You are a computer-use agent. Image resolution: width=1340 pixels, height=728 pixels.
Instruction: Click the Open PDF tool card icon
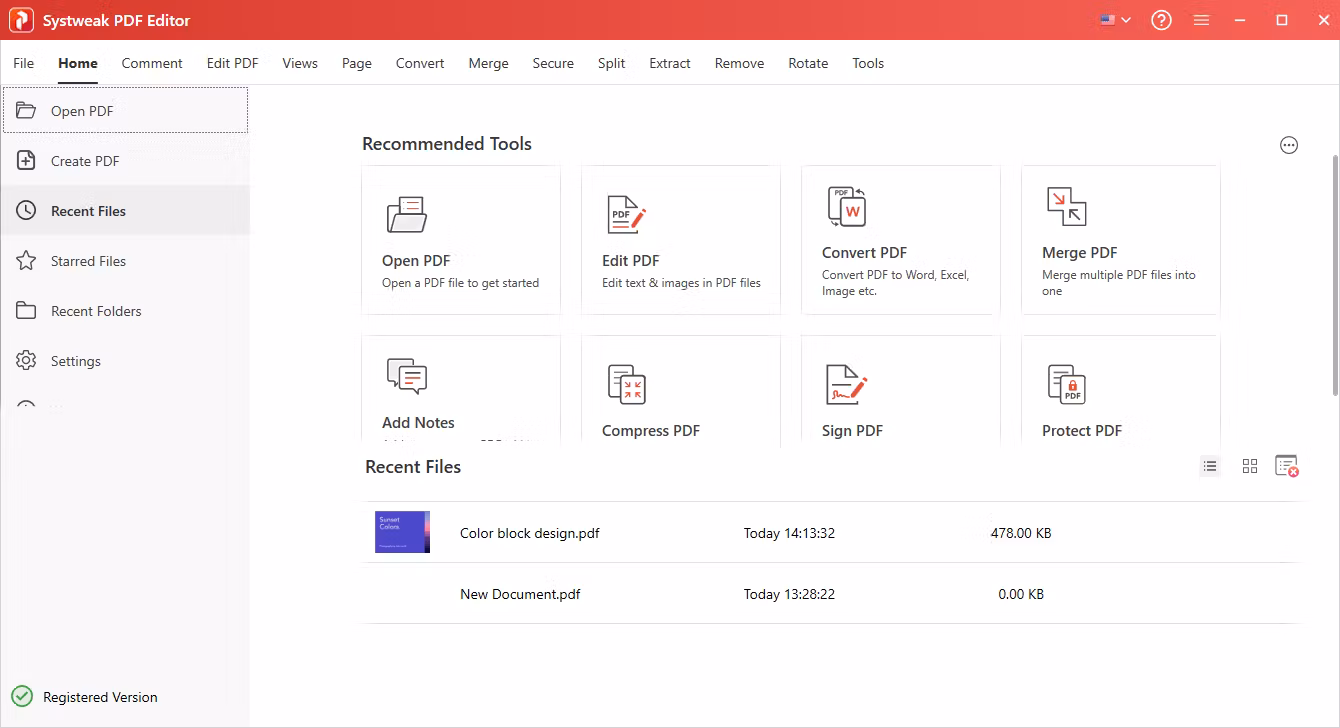[x=407, y=214]
